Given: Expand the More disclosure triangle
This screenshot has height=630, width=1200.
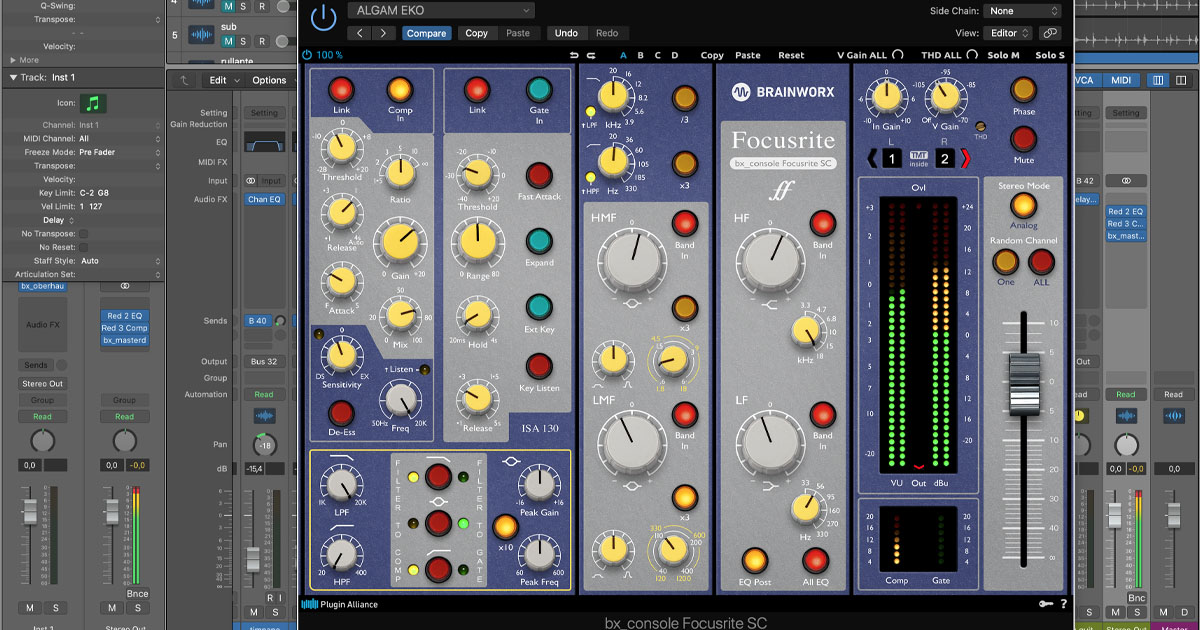Looking at the screenshot, I should [x=11, y=60].
